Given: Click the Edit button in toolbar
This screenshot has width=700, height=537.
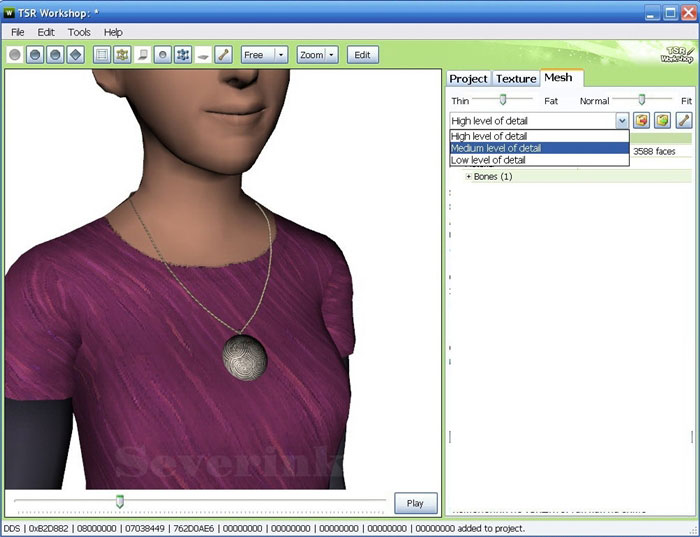Looking at the screenshot, I should pyautogui.click(x=362, y=55).
